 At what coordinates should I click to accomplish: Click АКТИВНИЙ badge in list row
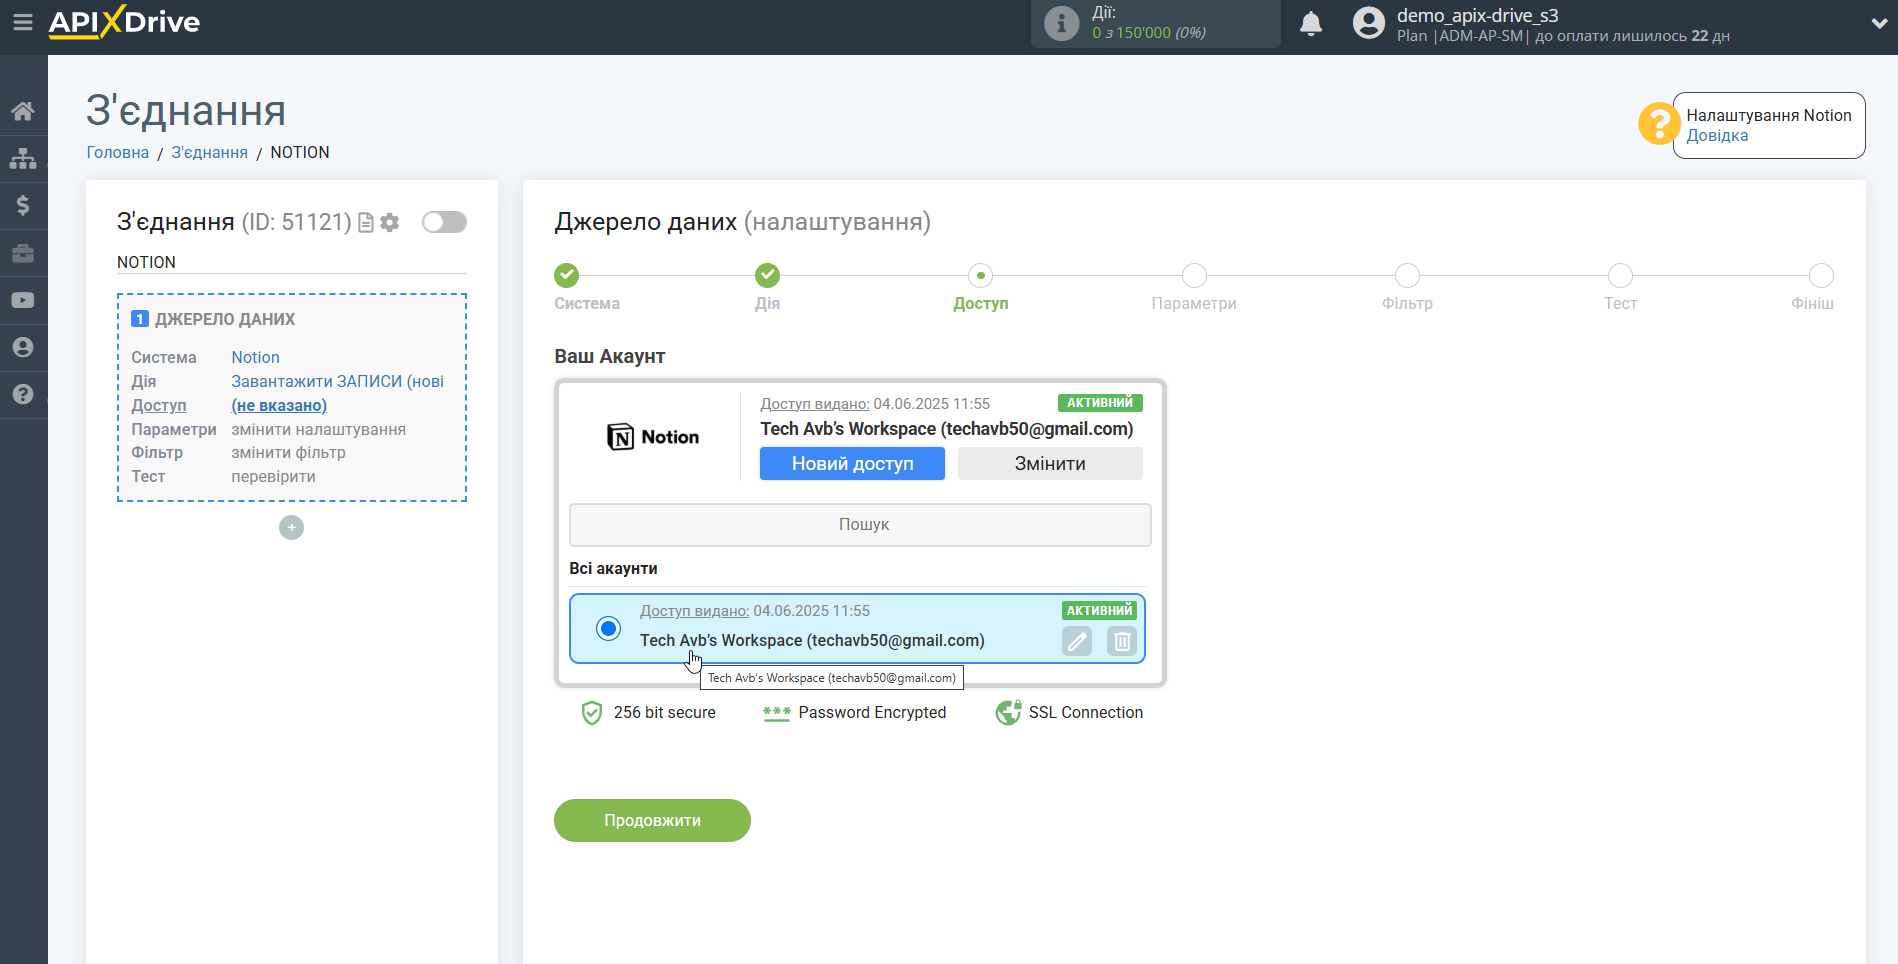pyautogui.click(x=1099, y=611)
